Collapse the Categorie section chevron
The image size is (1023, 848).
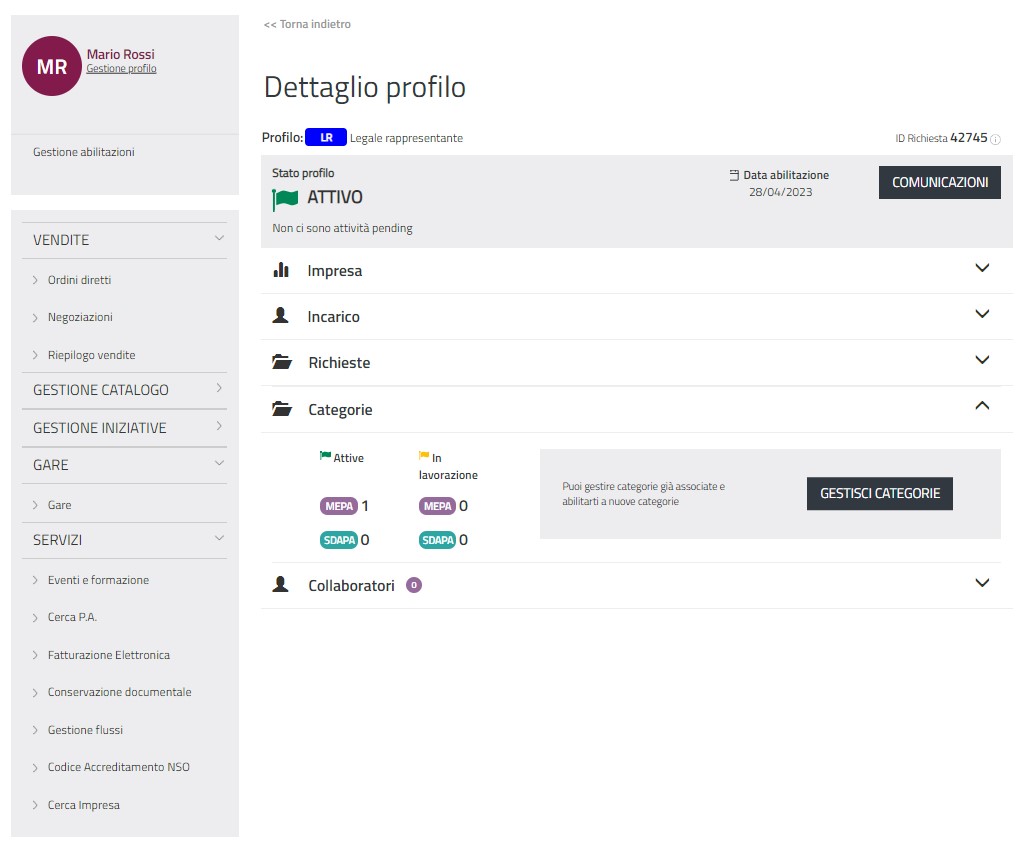(x=981, y=406)
